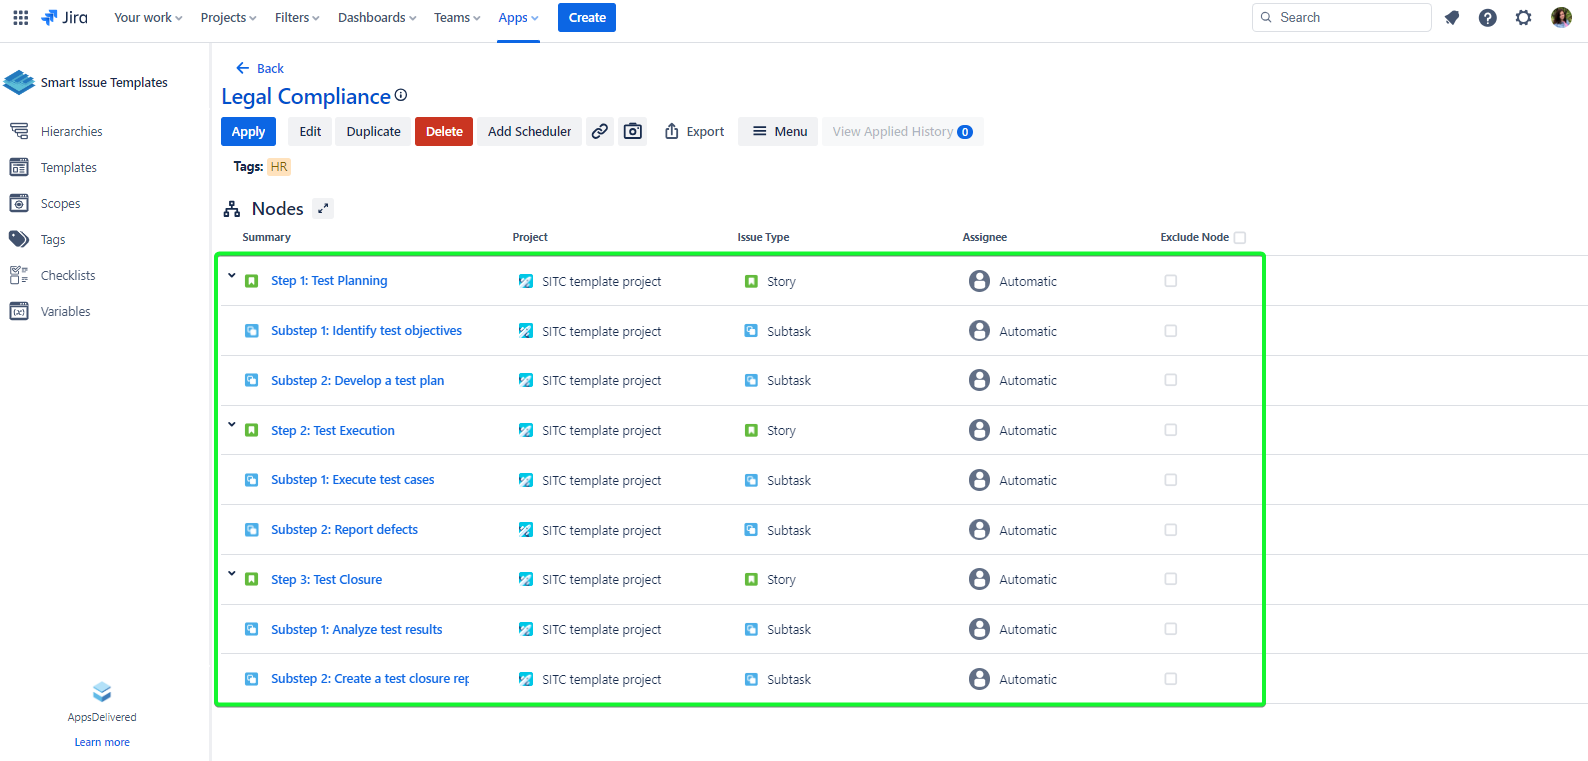This screenshot has width=1588, height=761.
Task: Open the help question mark icon
Action: [x=1487, y=18]
